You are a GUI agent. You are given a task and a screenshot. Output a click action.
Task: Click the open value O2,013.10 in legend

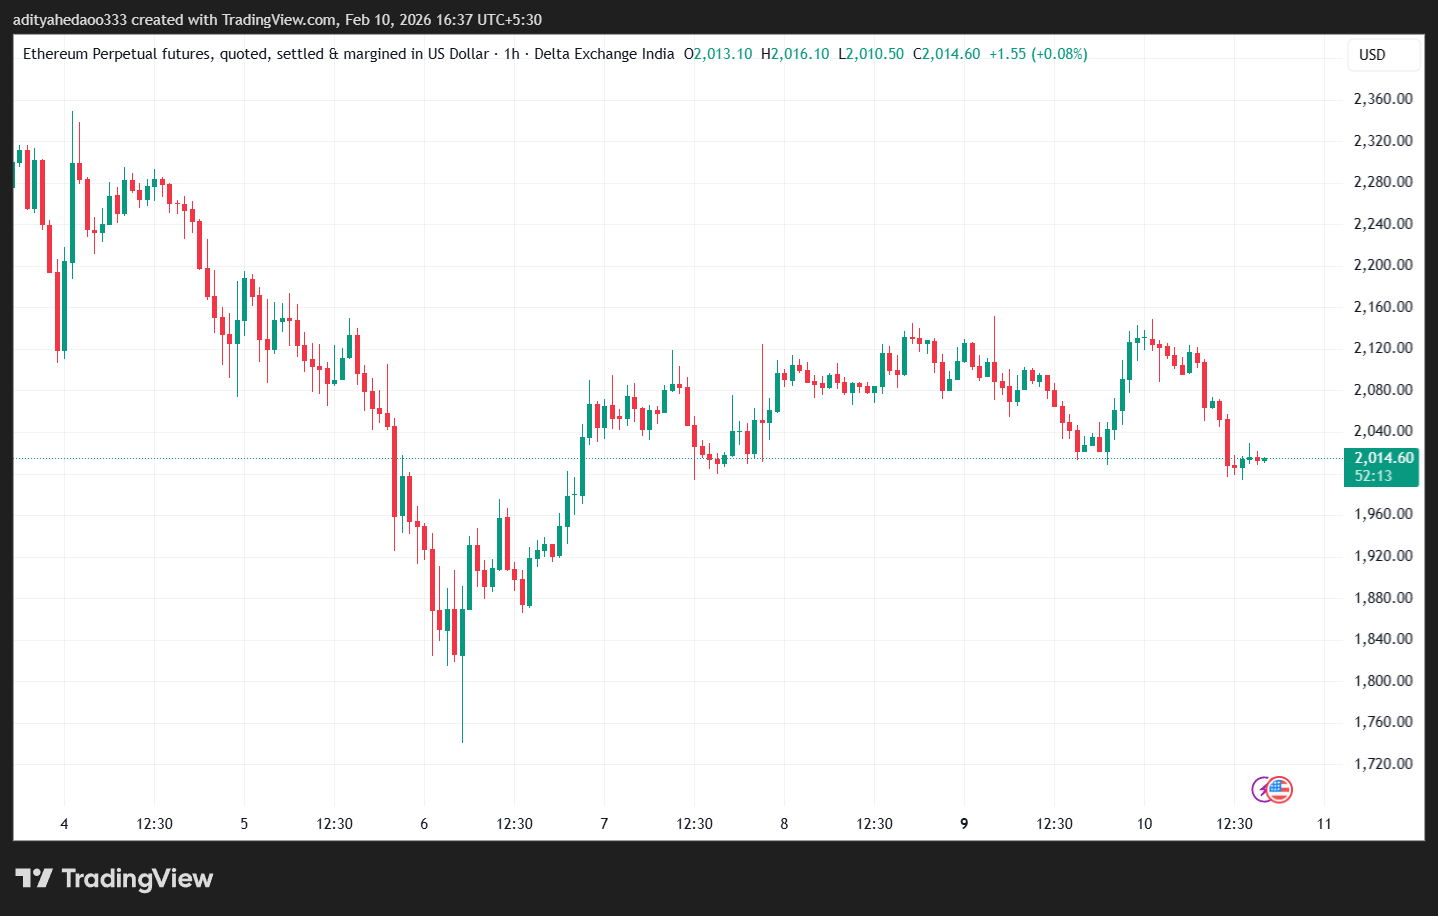point(718,54)
